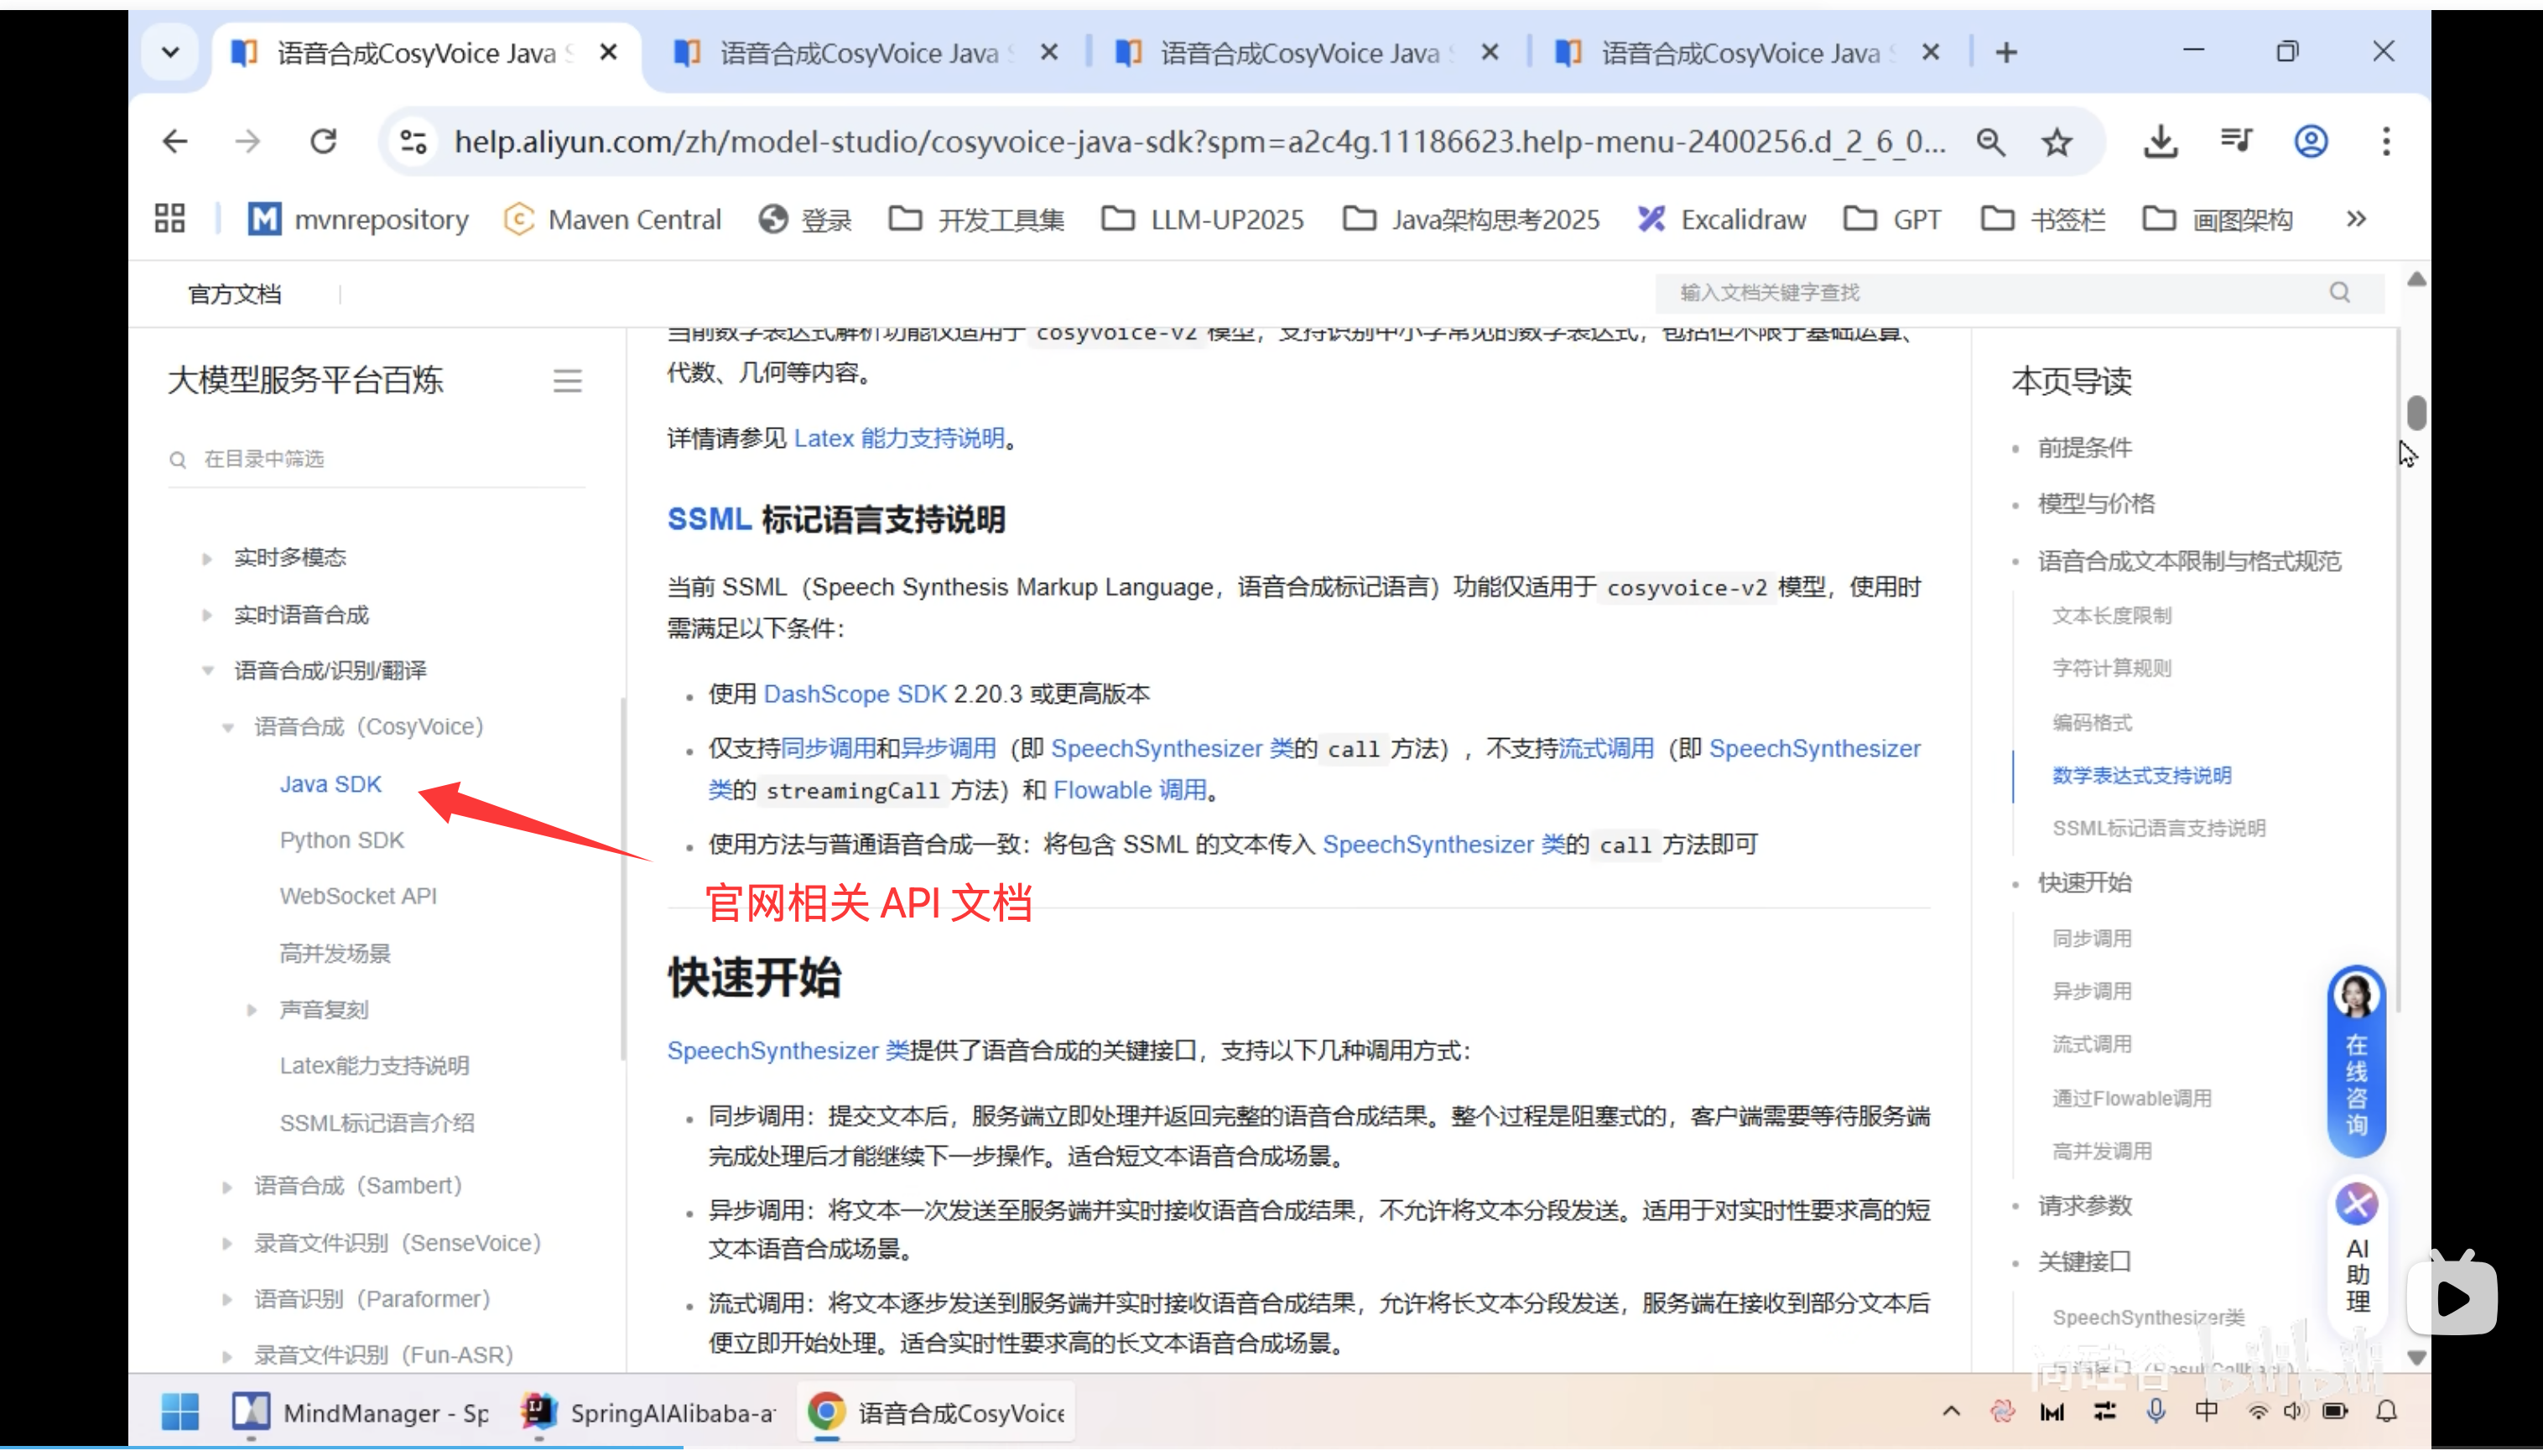Screen dimensions: 2543x1456
Task: Switch to MindManager in the taskbar
Action: pyautogui.click(x=362, y=1412)
